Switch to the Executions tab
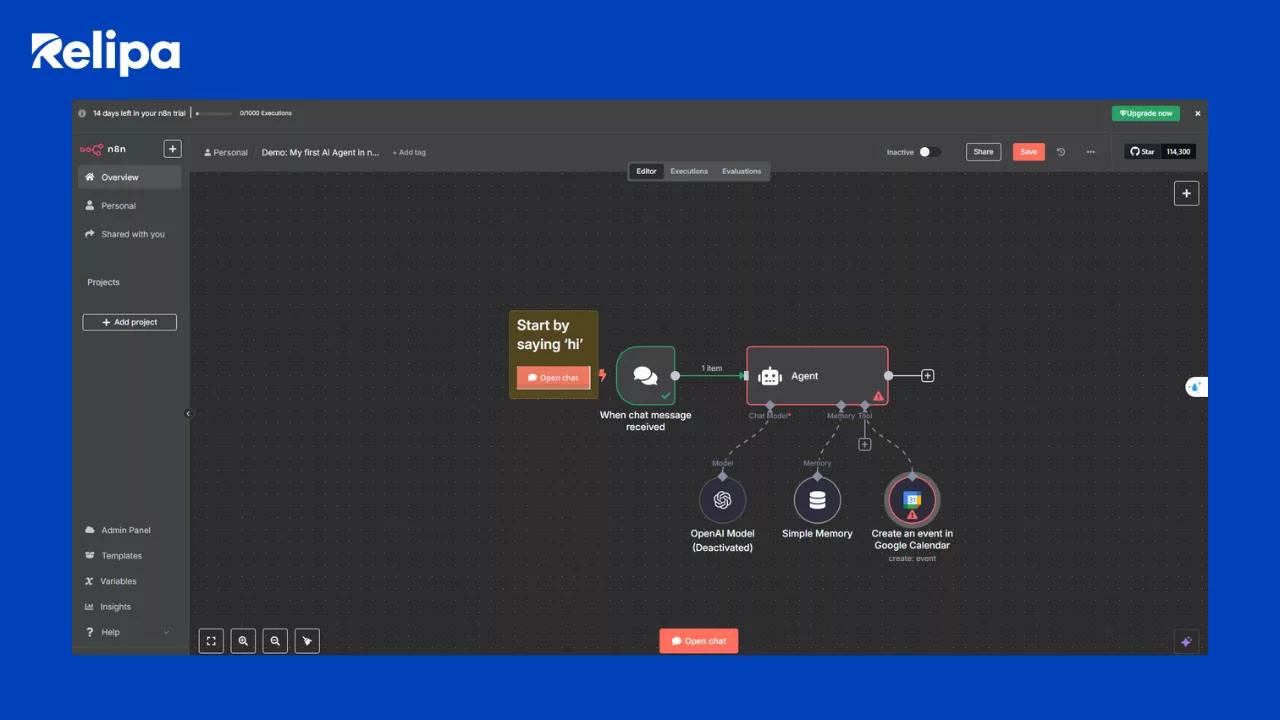Screen dimensions: 1280x720 (x=689, y=171)
